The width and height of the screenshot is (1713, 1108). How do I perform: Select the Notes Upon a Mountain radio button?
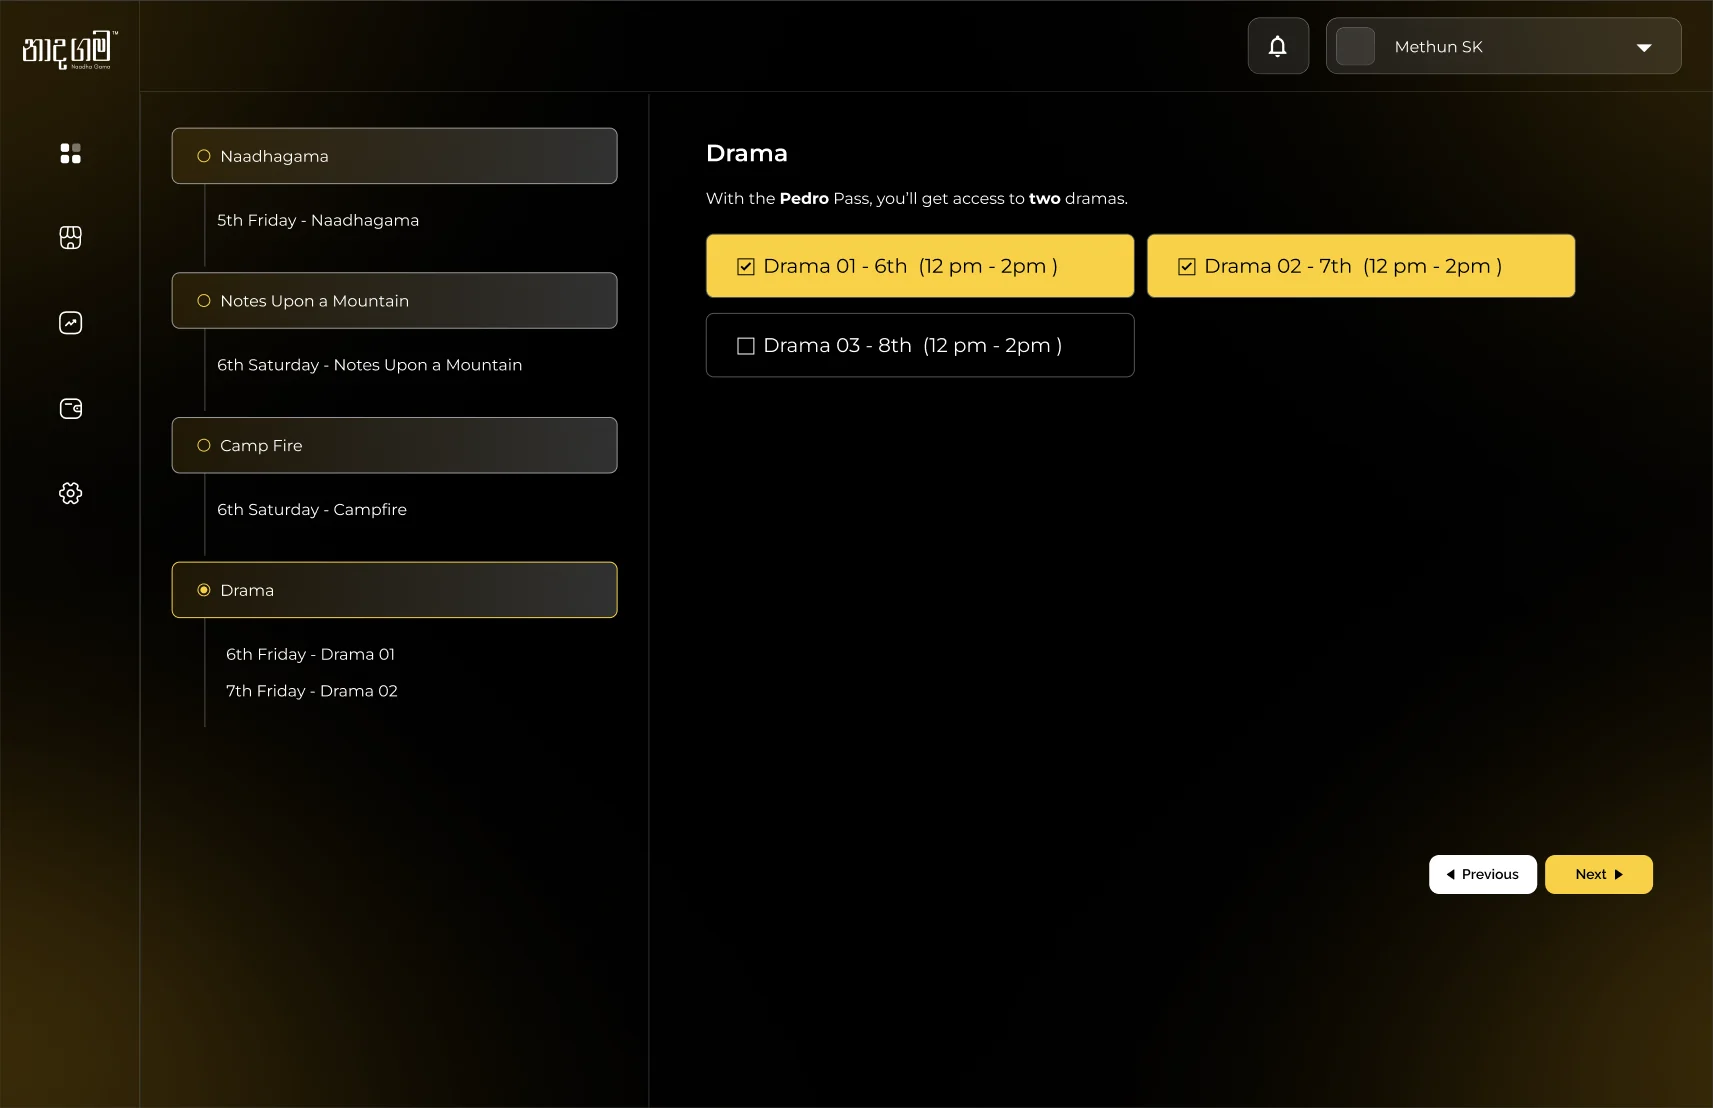[204, 301]
